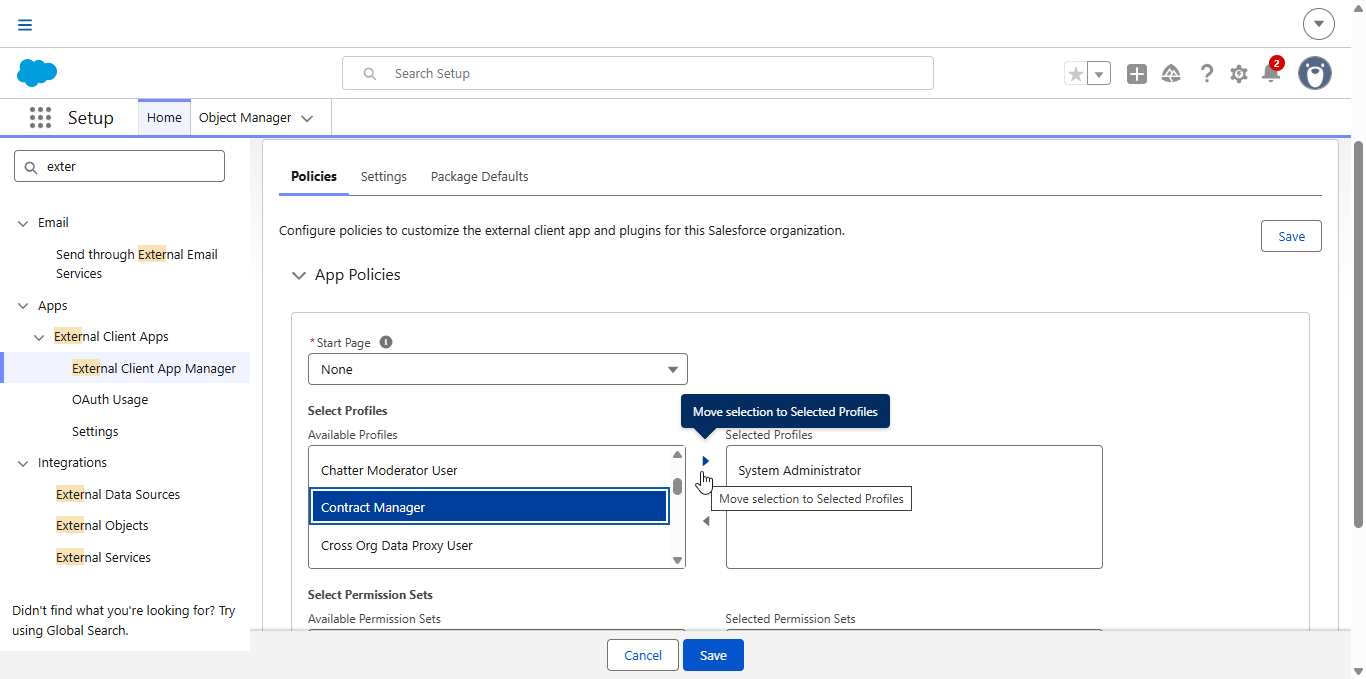This screenshot has height=679, width=1366.
Task: Select Chatter Moderator User profile
Action: [489, 470]
